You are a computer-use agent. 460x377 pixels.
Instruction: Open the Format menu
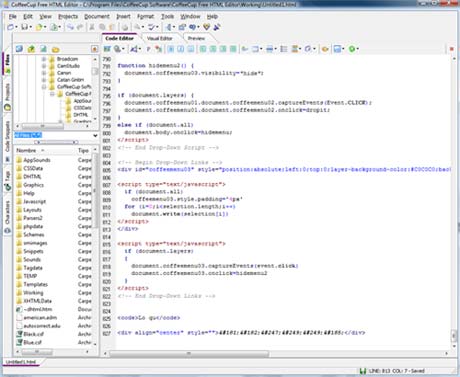(146, 16)
